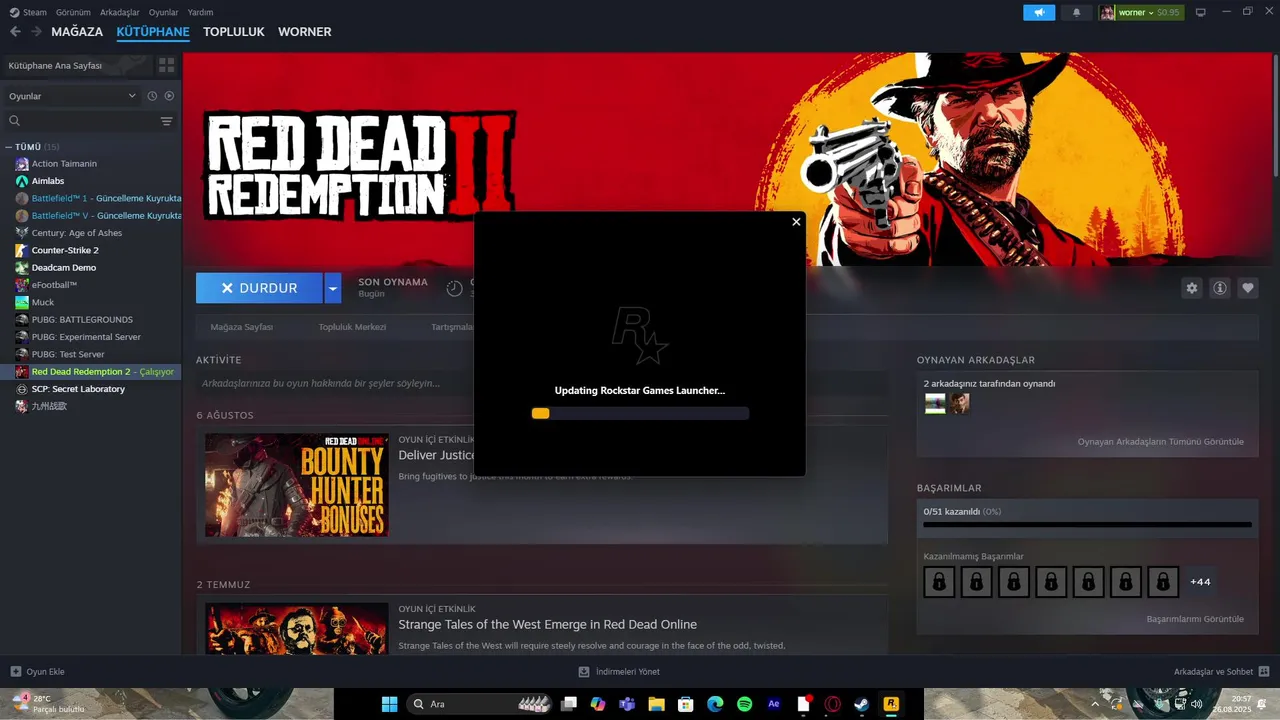Open the Oyunlar menu in menu bar
Screen dimensions: 1280x720
coord(164,12)
